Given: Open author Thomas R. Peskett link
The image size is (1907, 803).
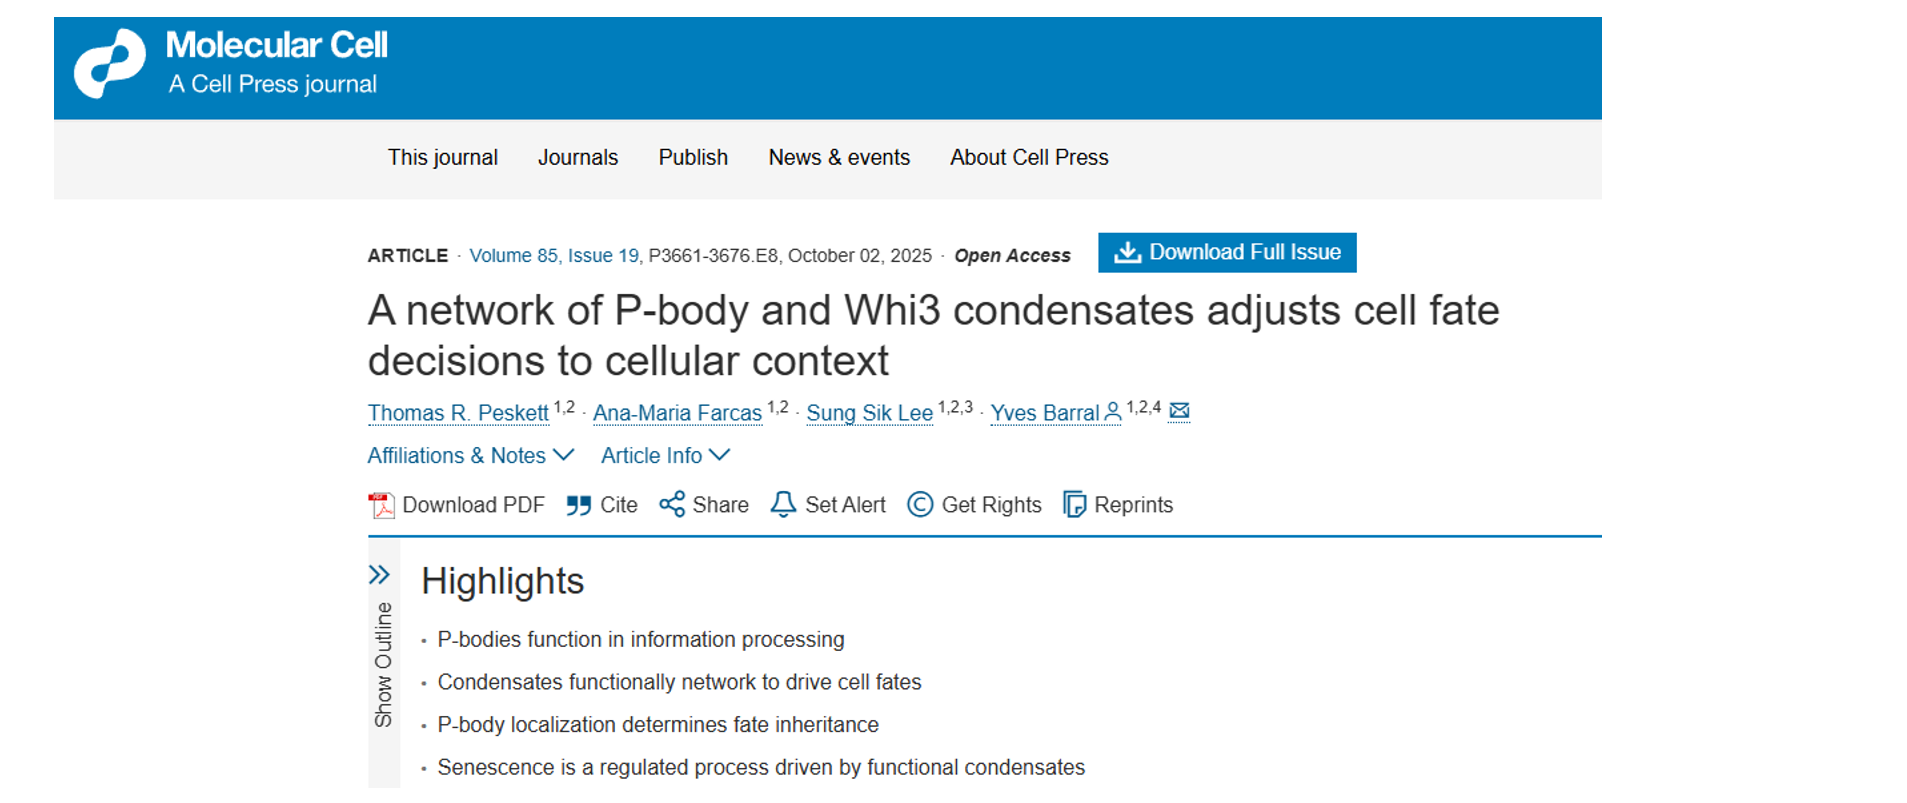Looking at the screenshot, I should click(x=458, y=413).
